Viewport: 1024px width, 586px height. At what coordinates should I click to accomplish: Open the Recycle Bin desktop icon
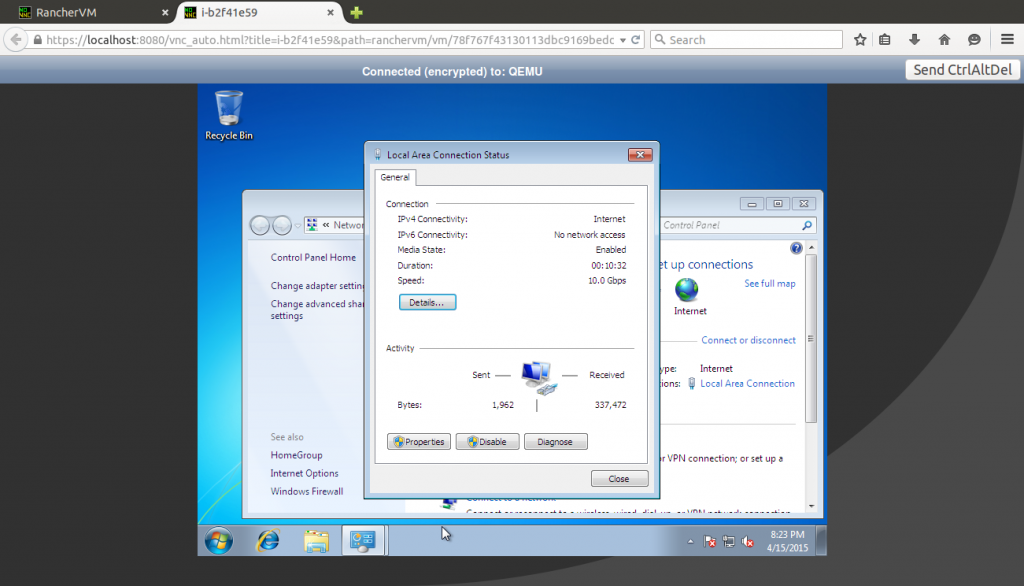(229, 115)
